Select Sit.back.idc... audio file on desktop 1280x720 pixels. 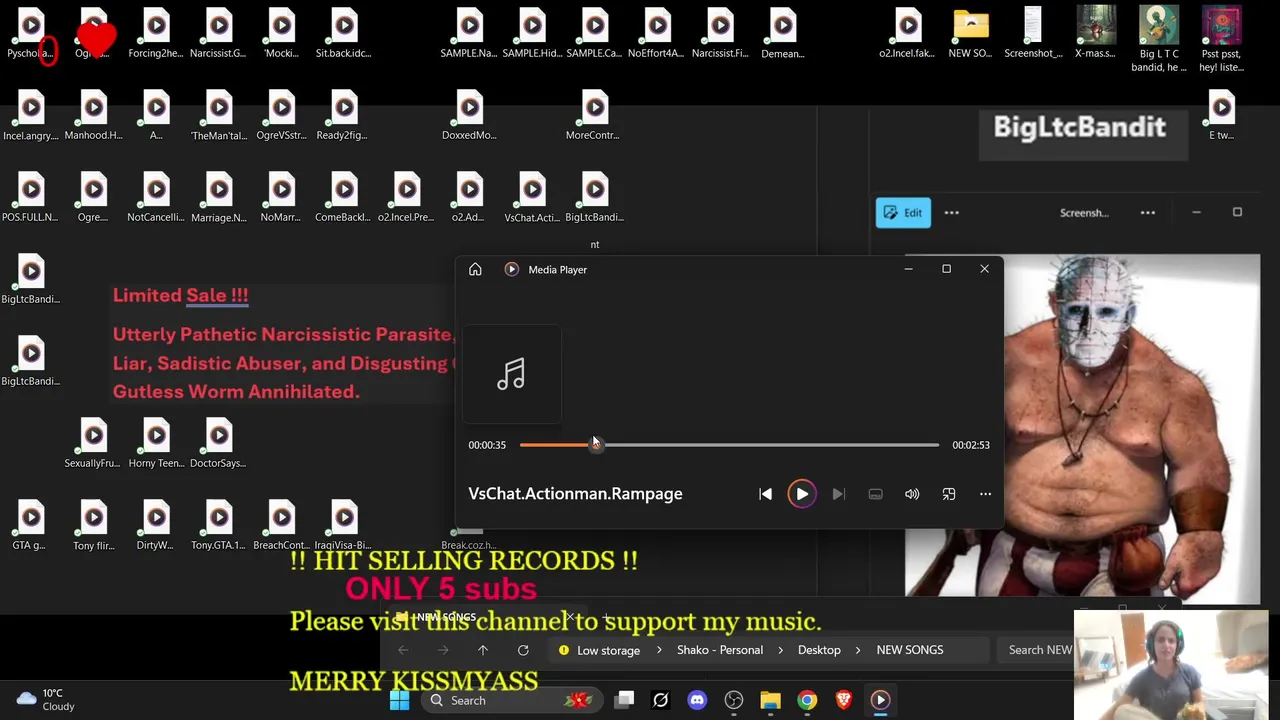(344, 34)
